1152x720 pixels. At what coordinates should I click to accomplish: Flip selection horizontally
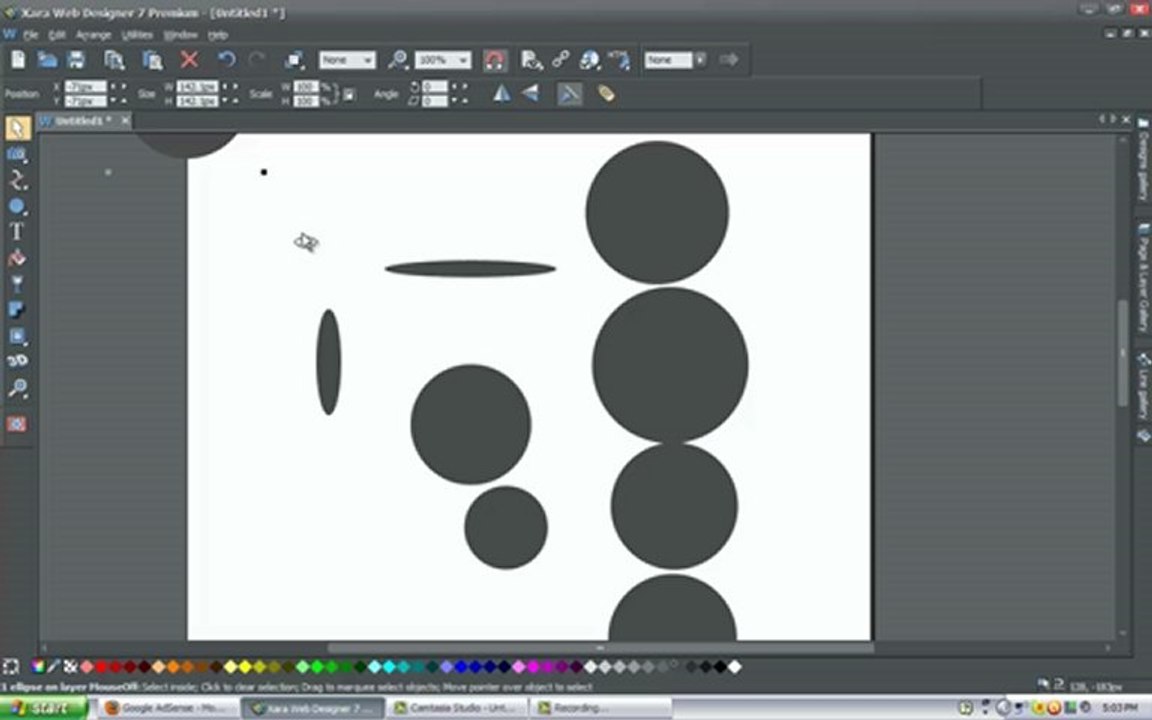502,93
